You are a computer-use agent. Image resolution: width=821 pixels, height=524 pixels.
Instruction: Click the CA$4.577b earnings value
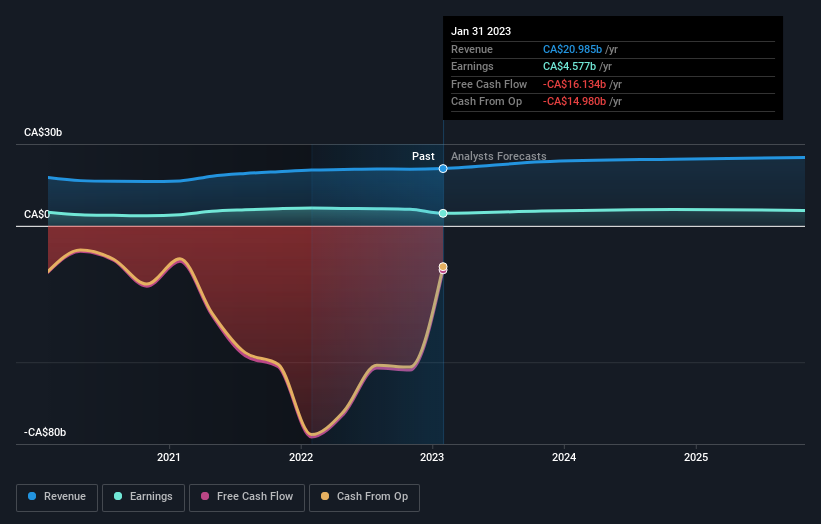tap(569, 66)
